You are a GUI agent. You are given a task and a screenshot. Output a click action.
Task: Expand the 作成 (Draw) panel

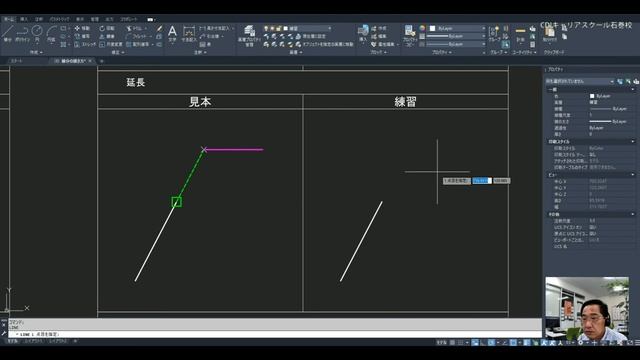point(36,52)
